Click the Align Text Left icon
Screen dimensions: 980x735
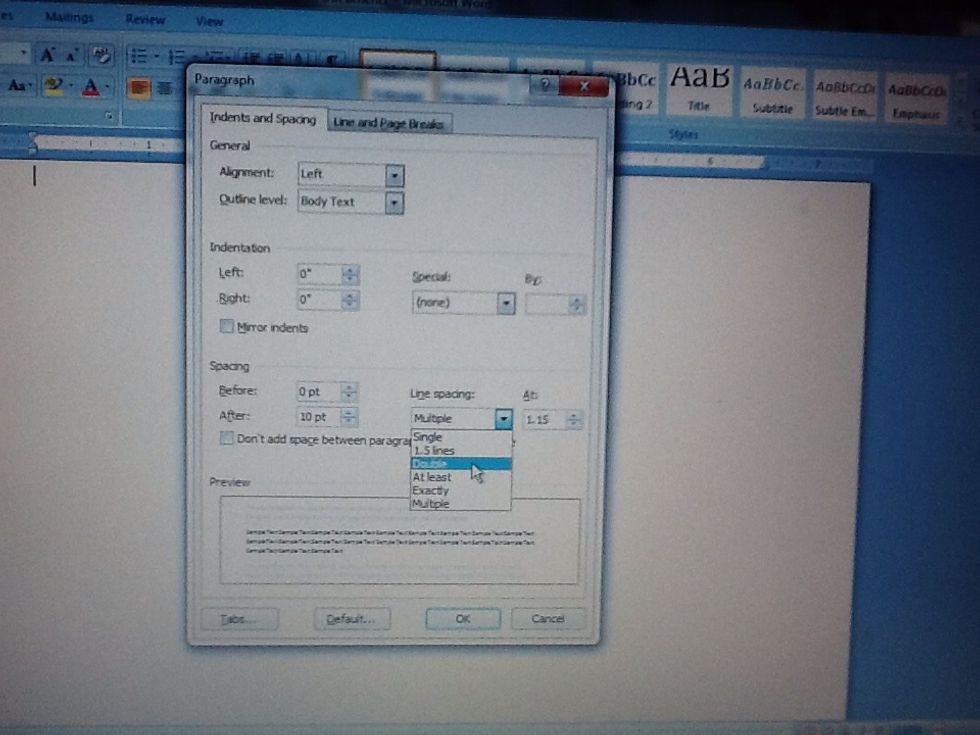point(137,88)
